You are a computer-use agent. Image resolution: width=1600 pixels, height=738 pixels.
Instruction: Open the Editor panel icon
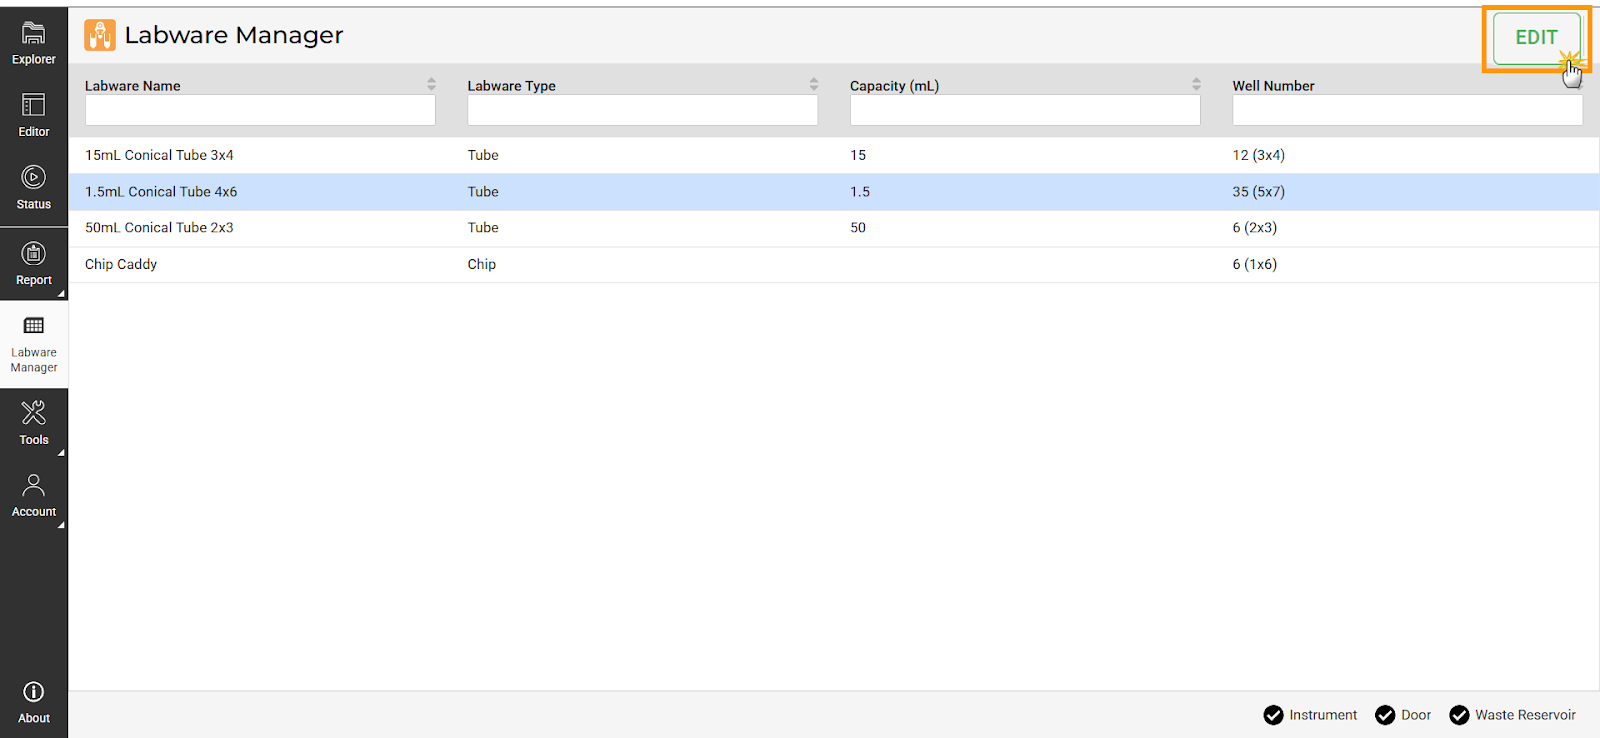point(33,105)
